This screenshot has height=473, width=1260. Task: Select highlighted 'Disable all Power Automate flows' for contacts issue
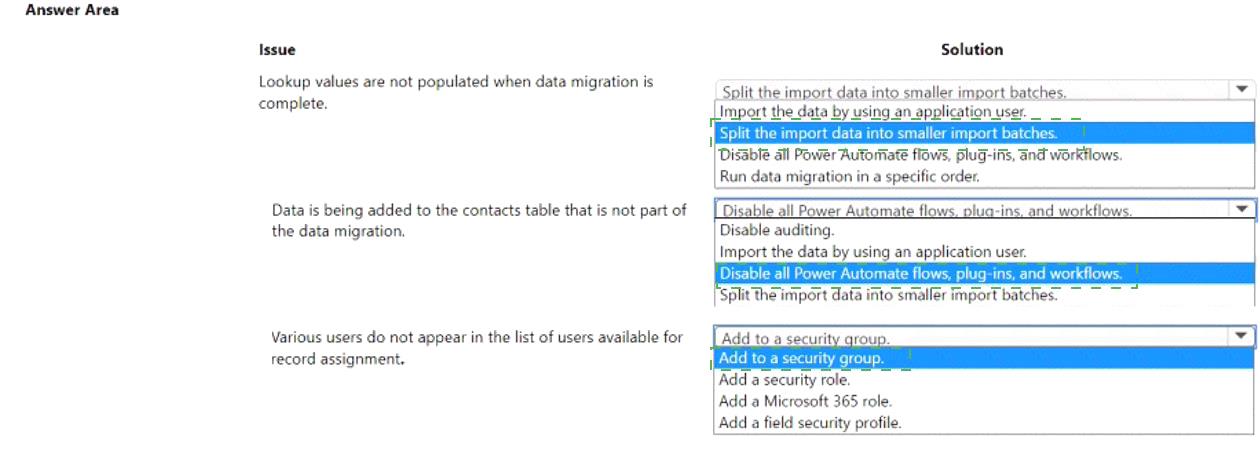[922, 273]
